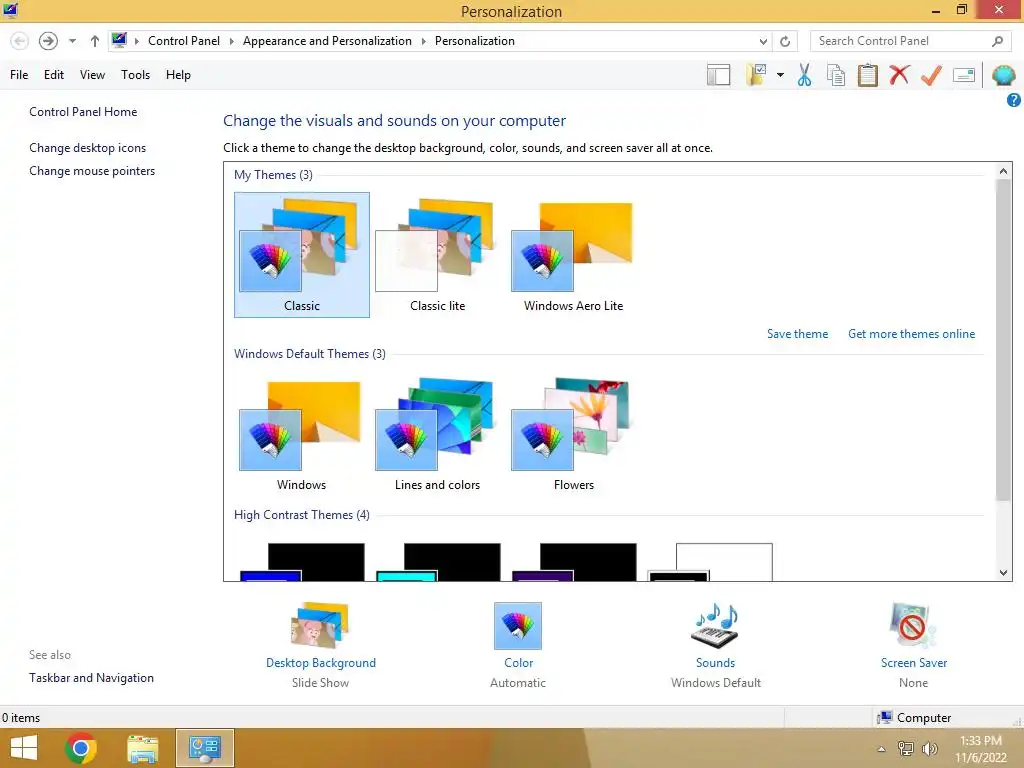Open the View menu
1024x768 pixels.
coord(92,75)
